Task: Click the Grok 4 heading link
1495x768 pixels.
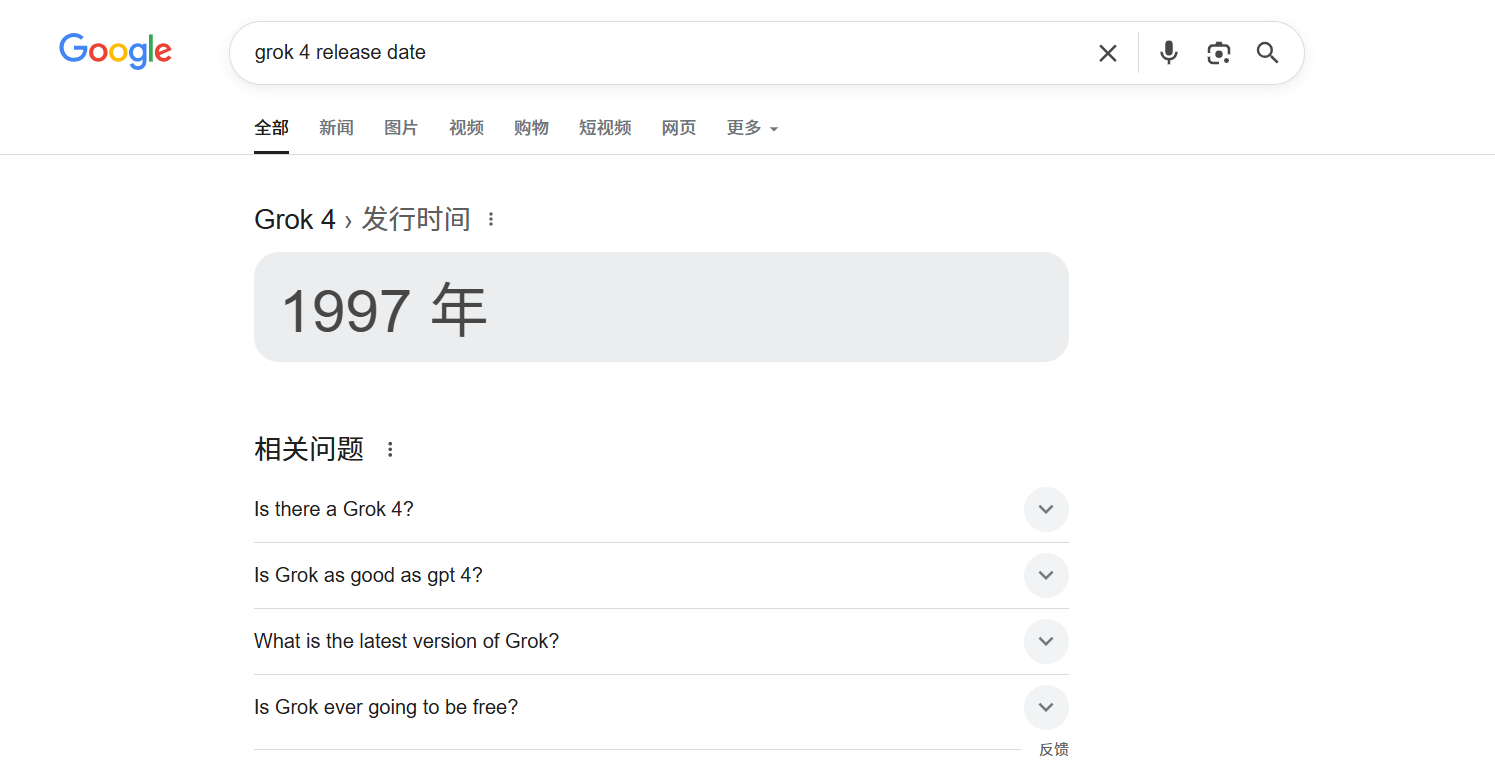Action: (x=295, y=220)
